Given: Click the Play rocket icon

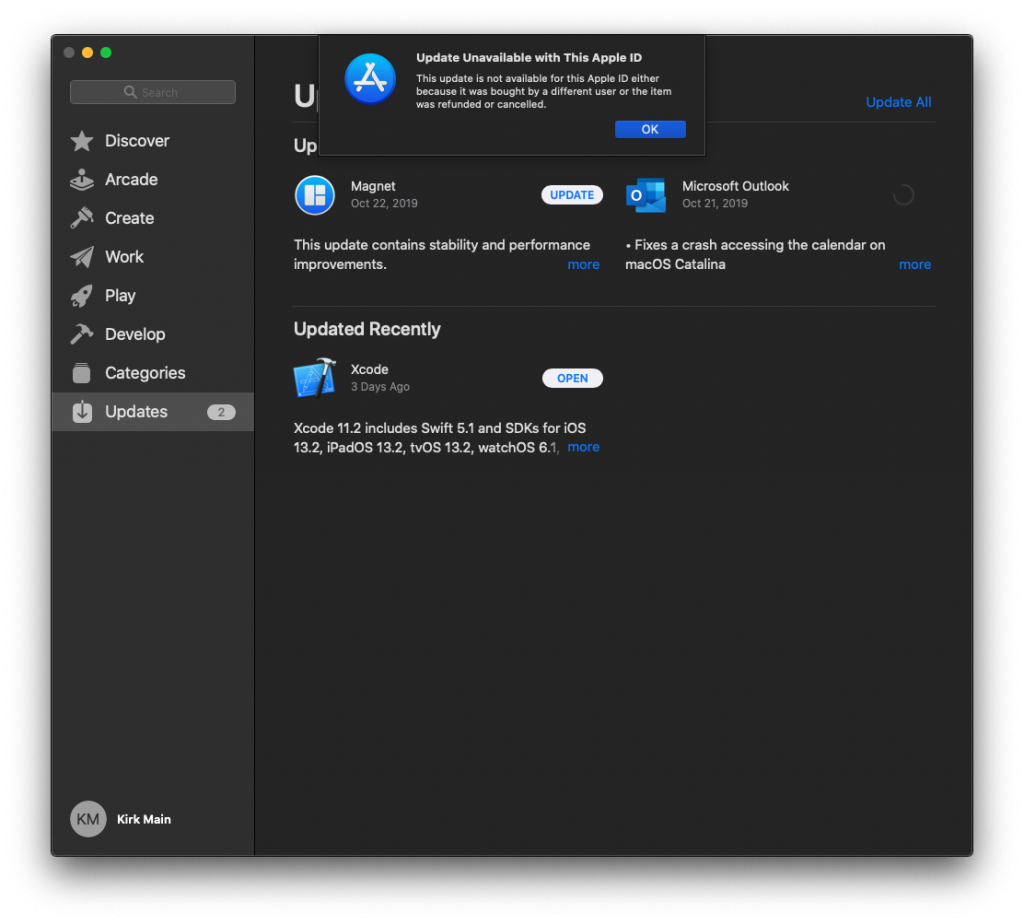Looking at the screenshot, I should (82, 296).
